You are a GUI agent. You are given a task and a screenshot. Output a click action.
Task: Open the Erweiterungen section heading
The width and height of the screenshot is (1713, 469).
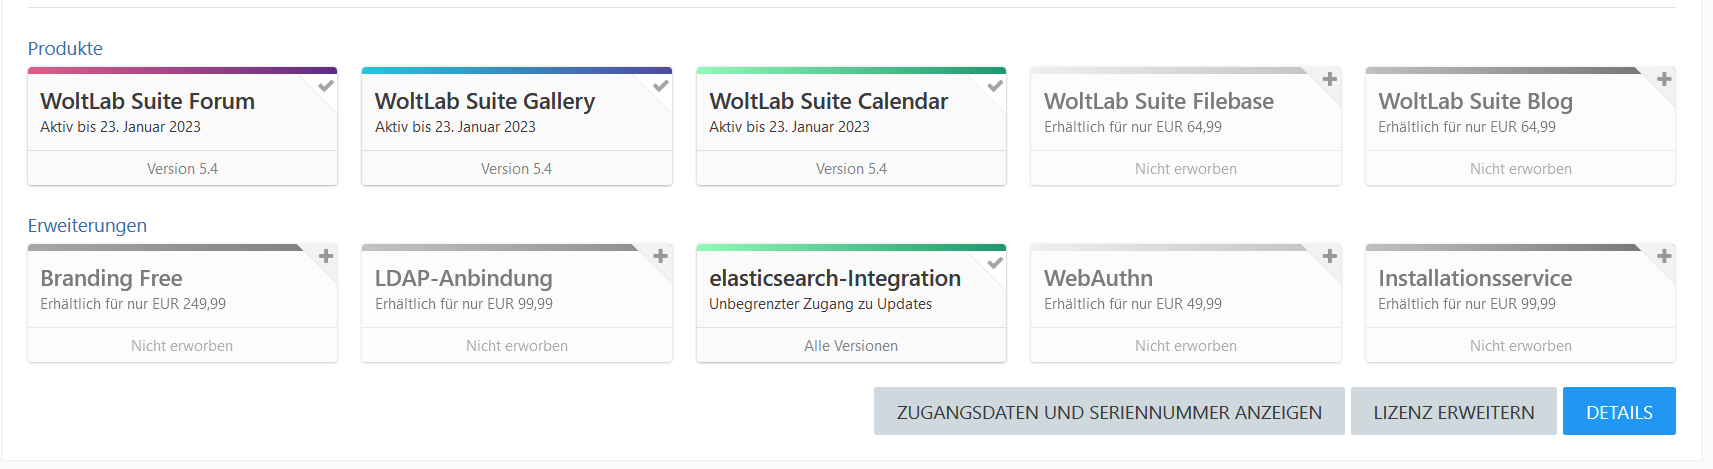tap(87, 225)
